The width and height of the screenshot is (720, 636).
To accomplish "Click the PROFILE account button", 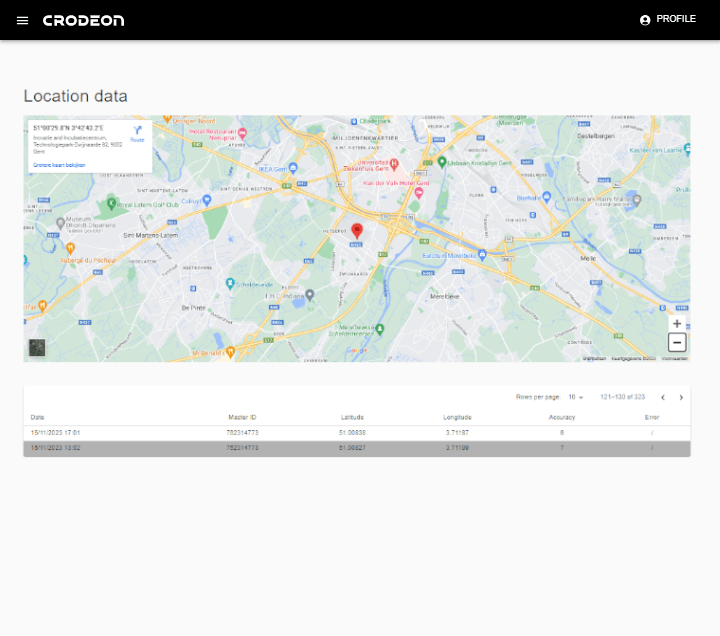I will tap(667, 19).
